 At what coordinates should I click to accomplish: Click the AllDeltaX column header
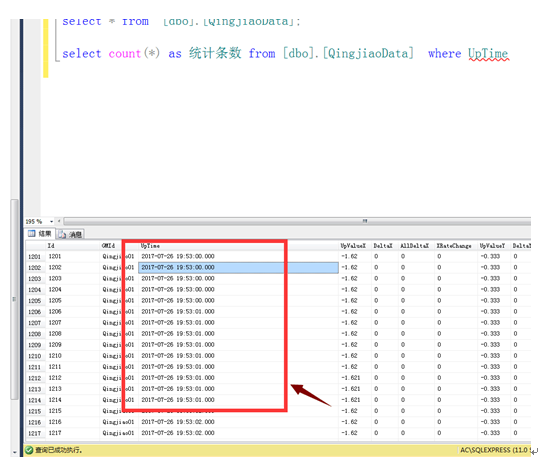click(415, 246)
